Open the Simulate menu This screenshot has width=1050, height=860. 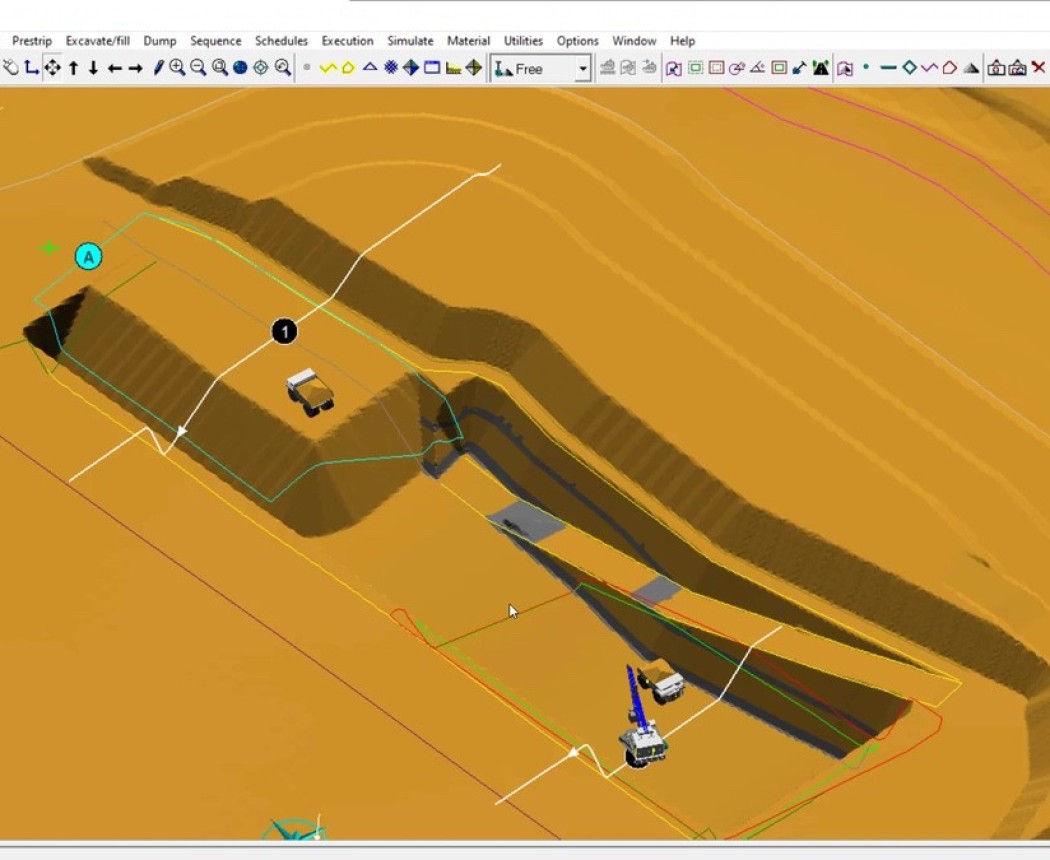(x=410, y=41)
